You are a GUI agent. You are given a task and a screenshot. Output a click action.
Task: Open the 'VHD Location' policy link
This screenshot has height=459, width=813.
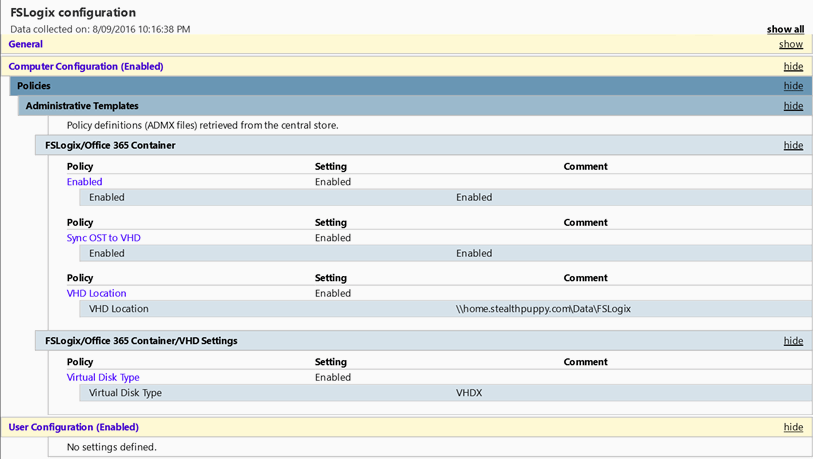coord(96,294)
